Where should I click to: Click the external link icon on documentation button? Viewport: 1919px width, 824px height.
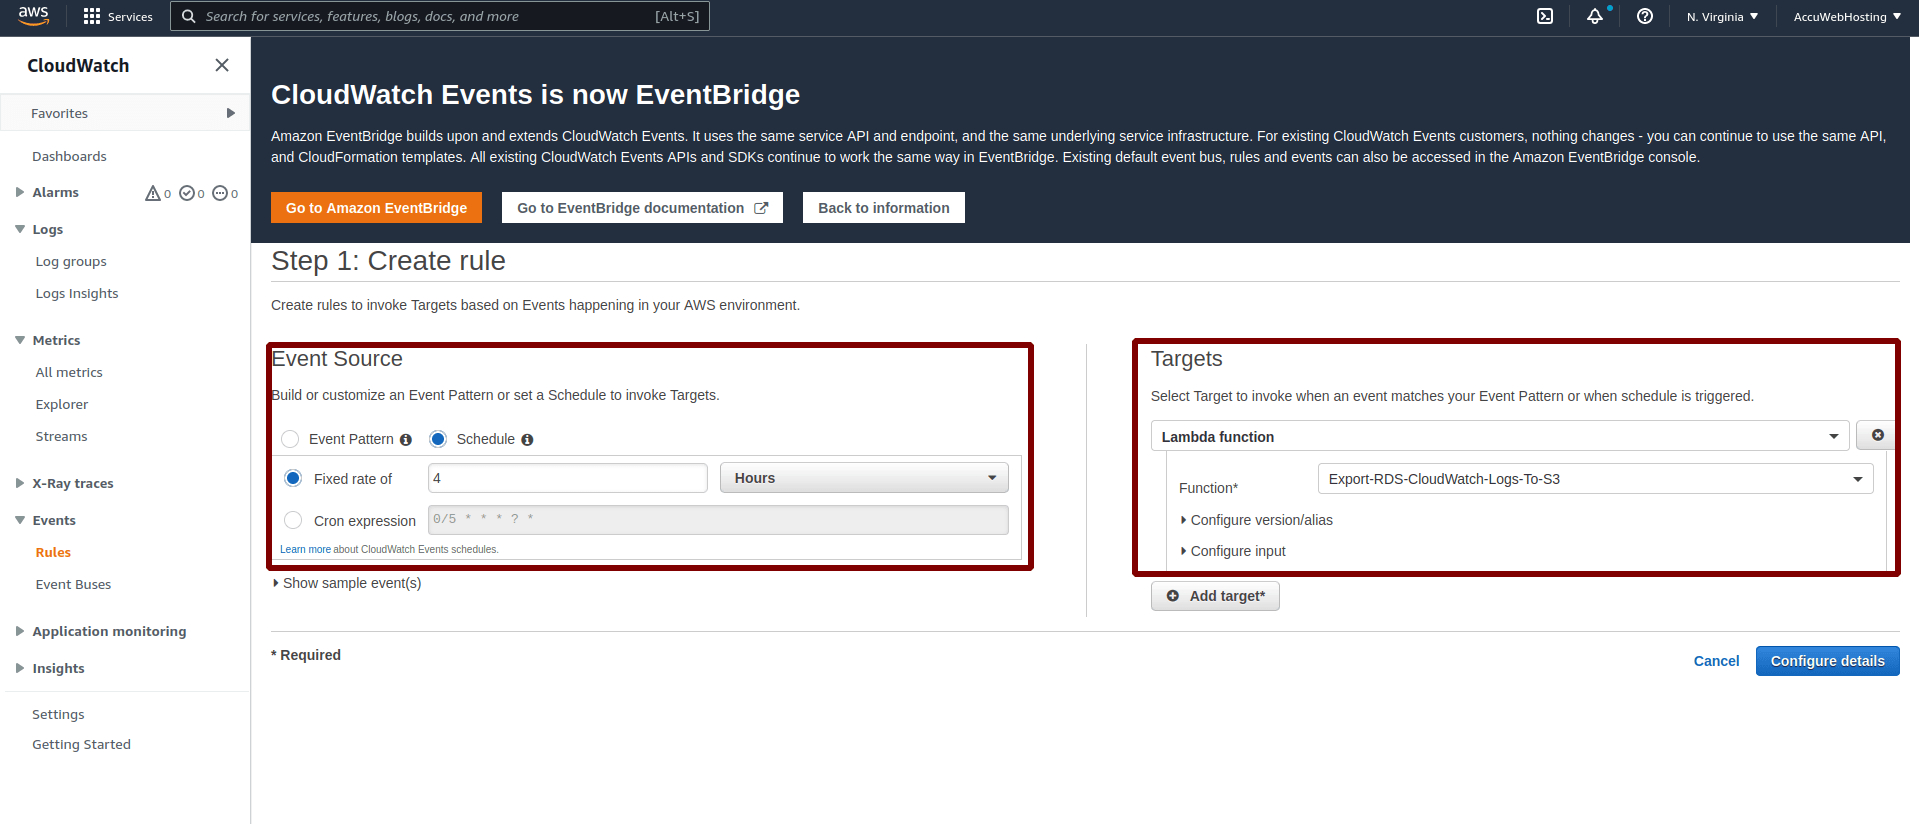click(x=761, y=208)
